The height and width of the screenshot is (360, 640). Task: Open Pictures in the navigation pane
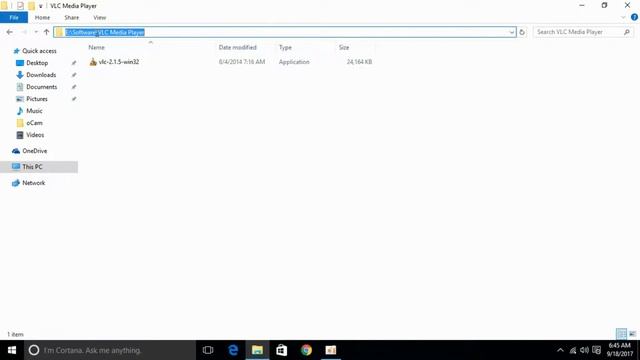point(37,99)
